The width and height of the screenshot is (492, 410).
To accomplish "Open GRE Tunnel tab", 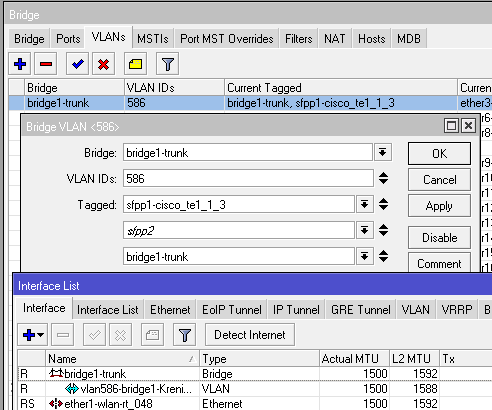I will [x=361, y=310].
